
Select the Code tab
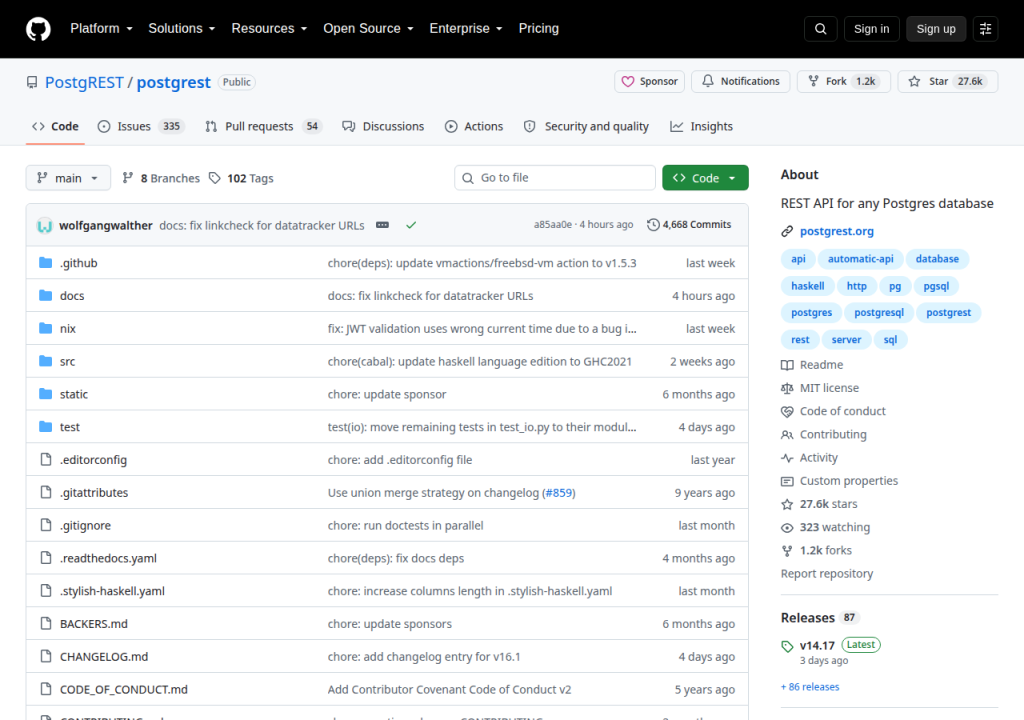(56, 126)
